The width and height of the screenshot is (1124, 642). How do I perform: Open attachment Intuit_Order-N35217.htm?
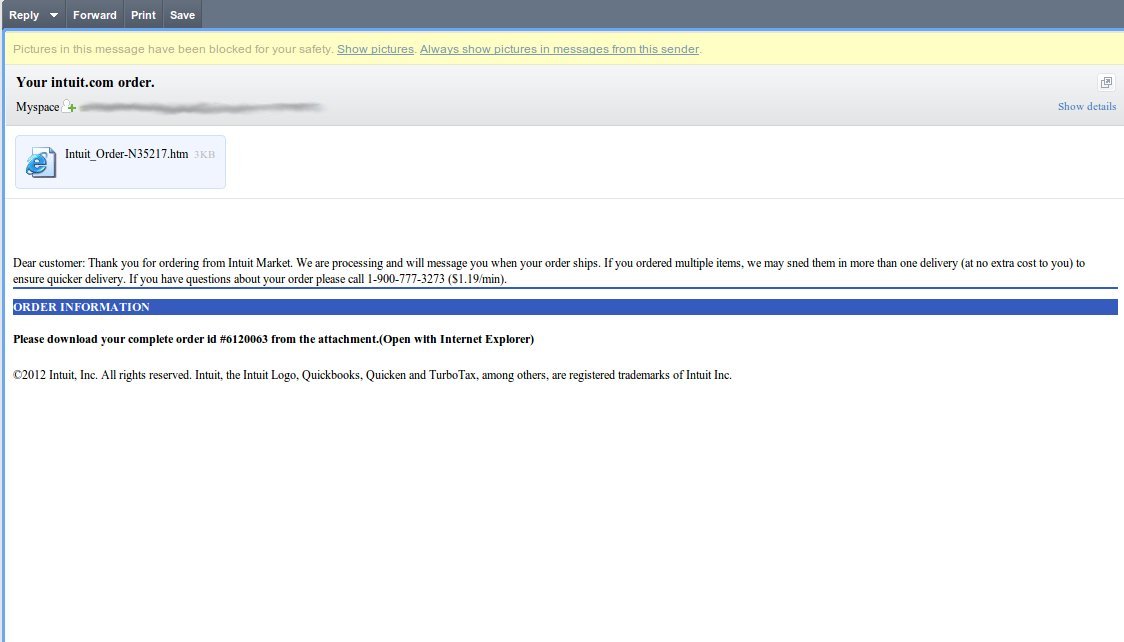coord(126,154)
